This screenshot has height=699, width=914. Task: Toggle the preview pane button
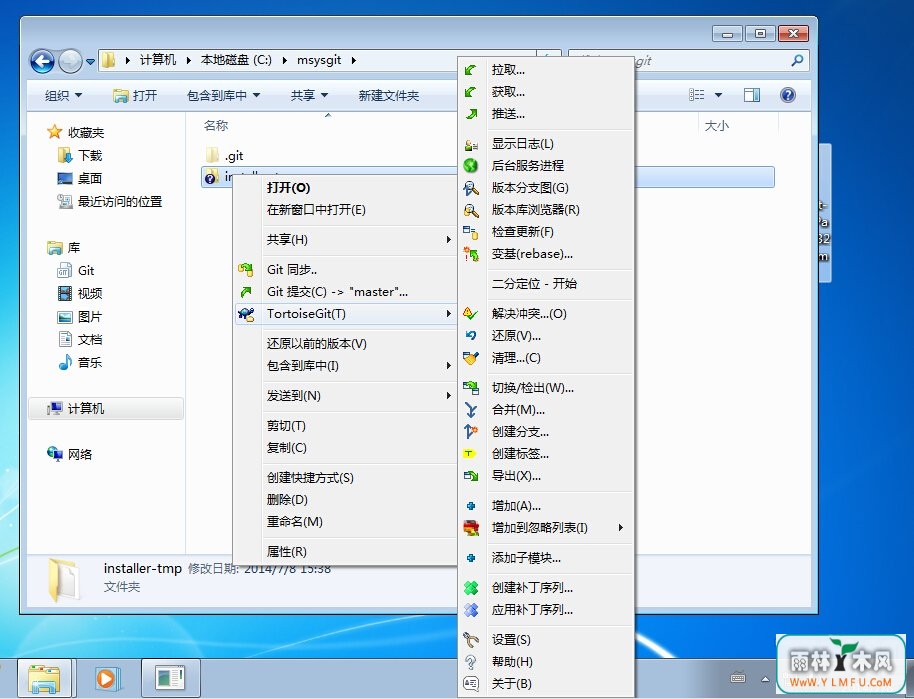pos(751,95)
